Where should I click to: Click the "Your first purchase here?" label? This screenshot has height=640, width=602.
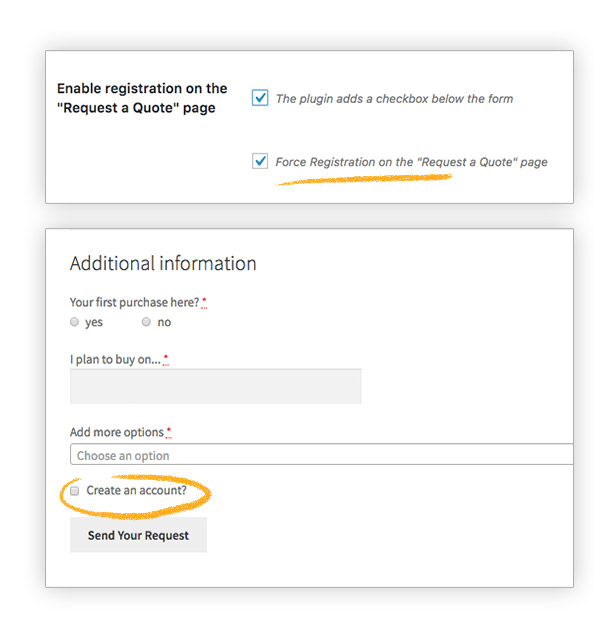coord(134,302)
